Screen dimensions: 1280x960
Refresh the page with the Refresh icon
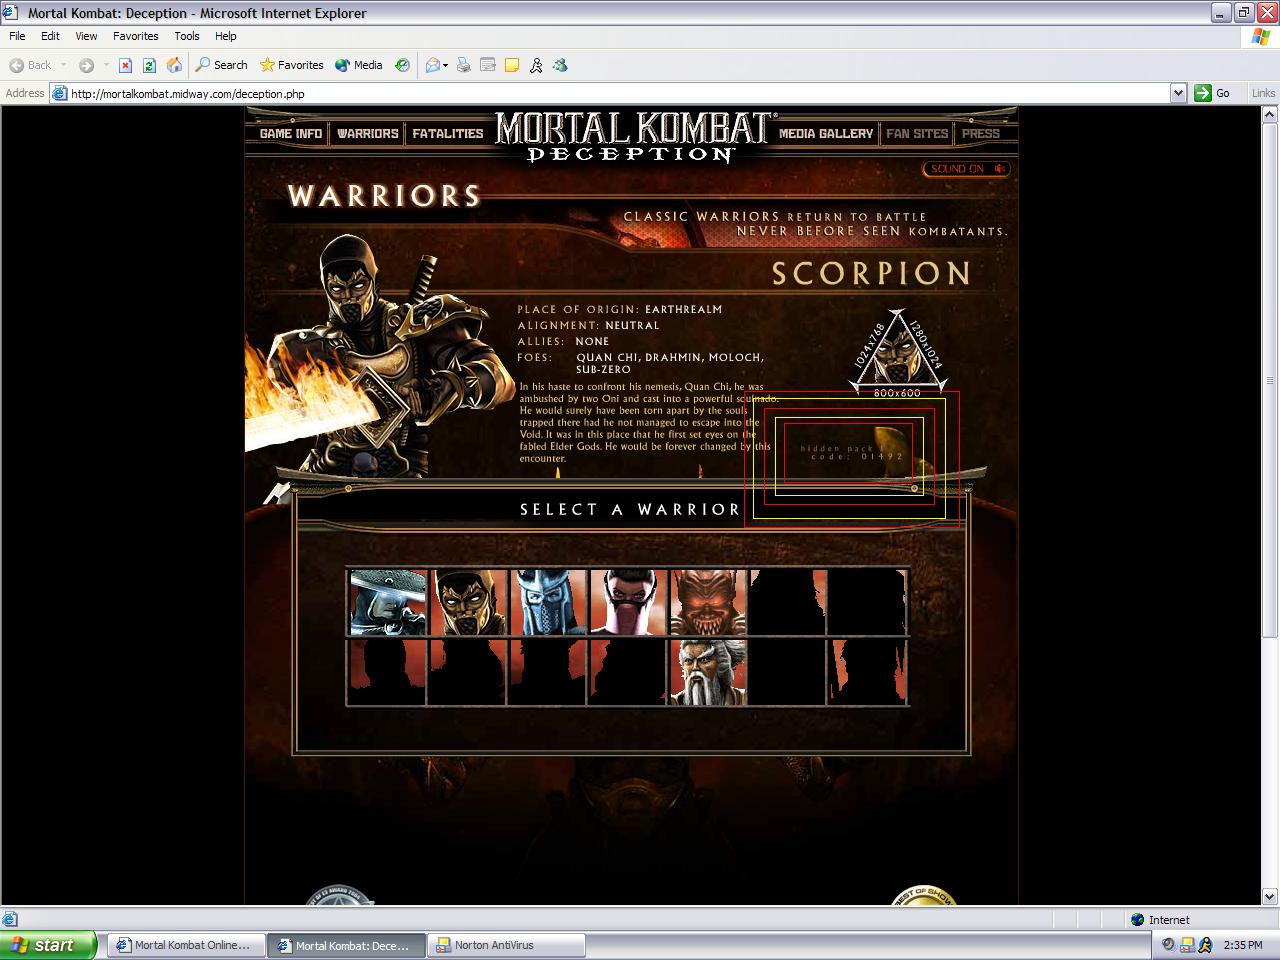(149, 65)
